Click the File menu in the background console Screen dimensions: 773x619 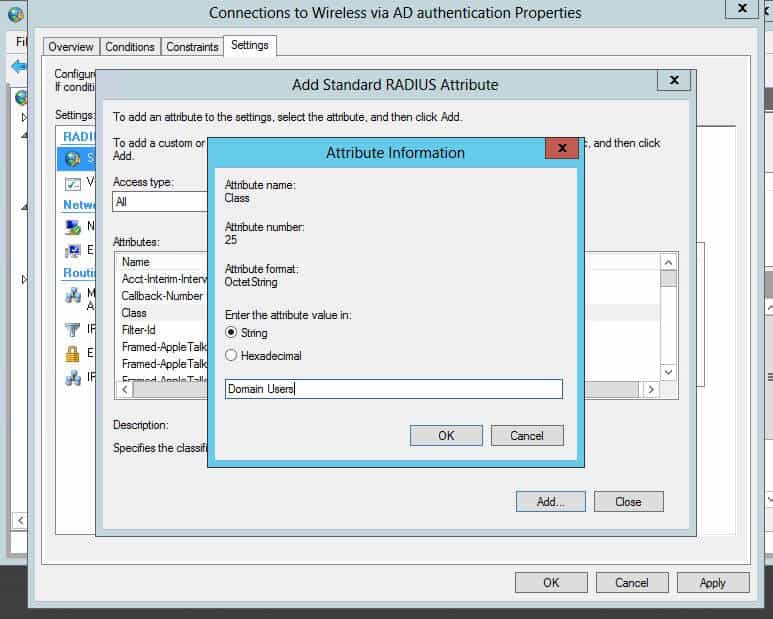point(21,41)
